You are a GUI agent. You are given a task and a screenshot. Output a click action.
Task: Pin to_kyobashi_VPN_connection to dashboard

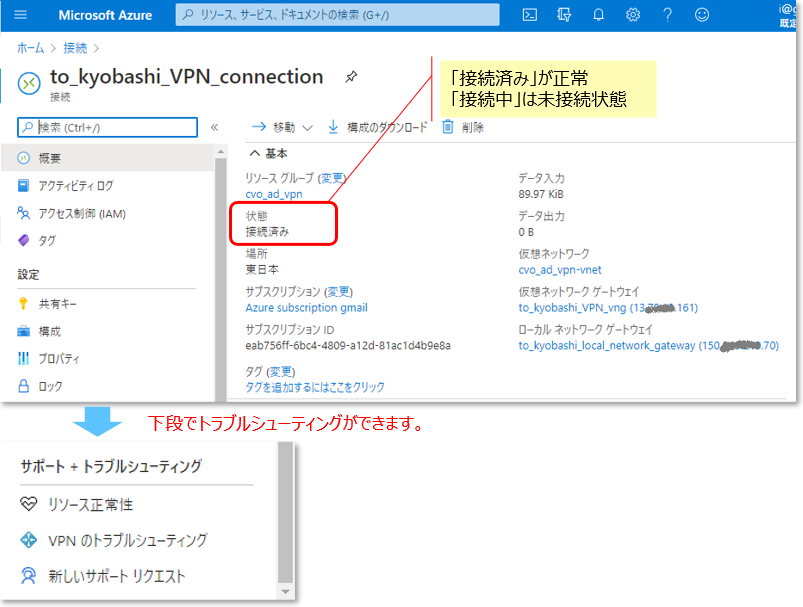(351, 77)
